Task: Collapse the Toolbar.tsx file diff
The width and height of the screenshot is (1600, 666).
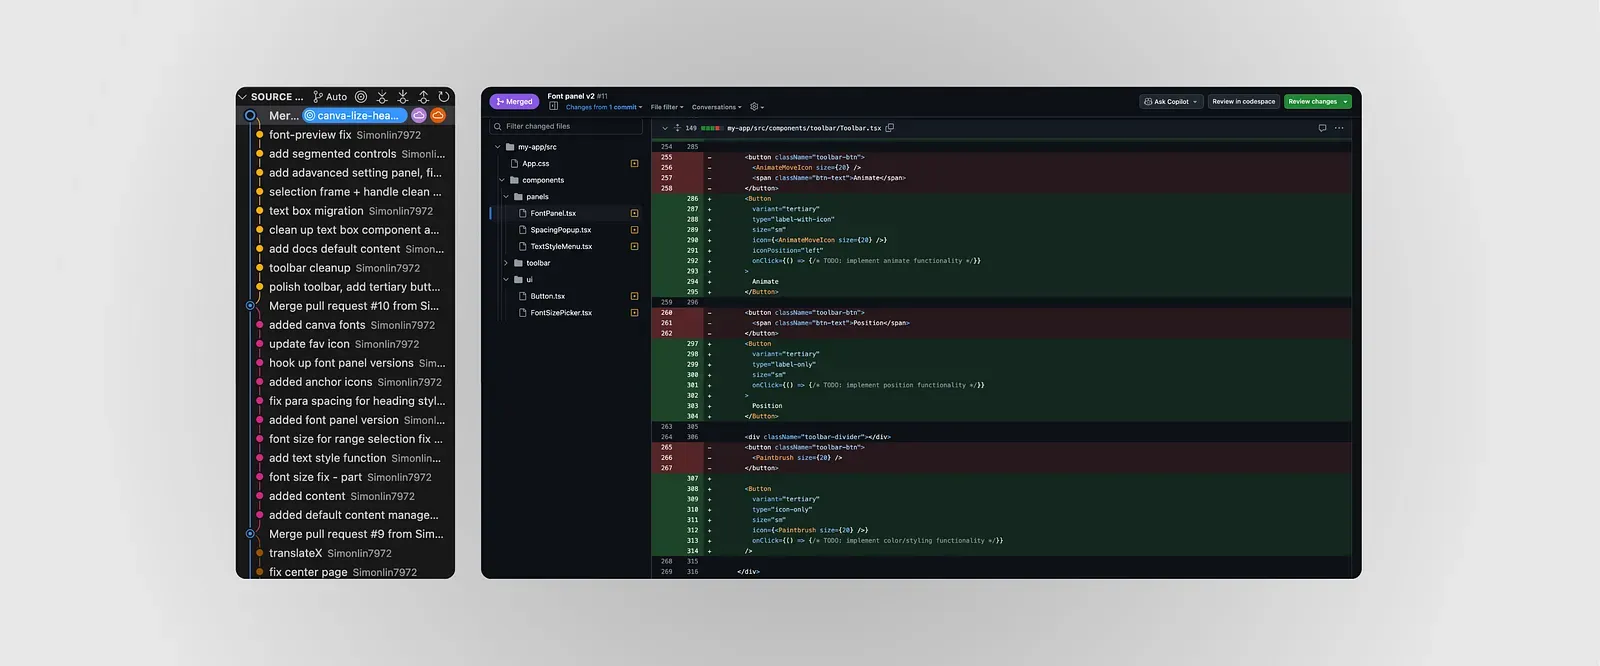Action: [664, 128]
